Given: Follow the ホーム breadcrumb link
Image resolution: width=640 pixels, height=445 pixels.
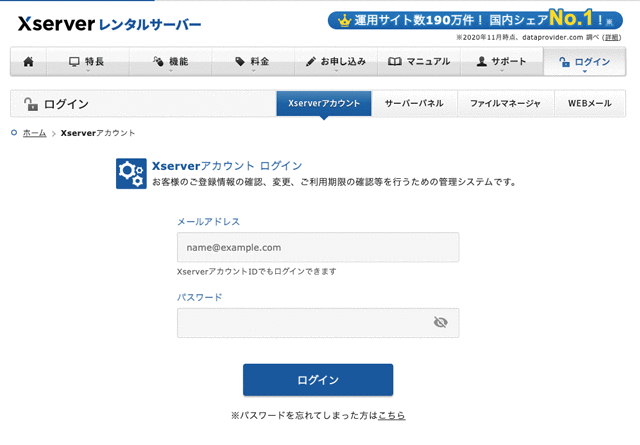Looking at the screenshot, I should (34, 133).
